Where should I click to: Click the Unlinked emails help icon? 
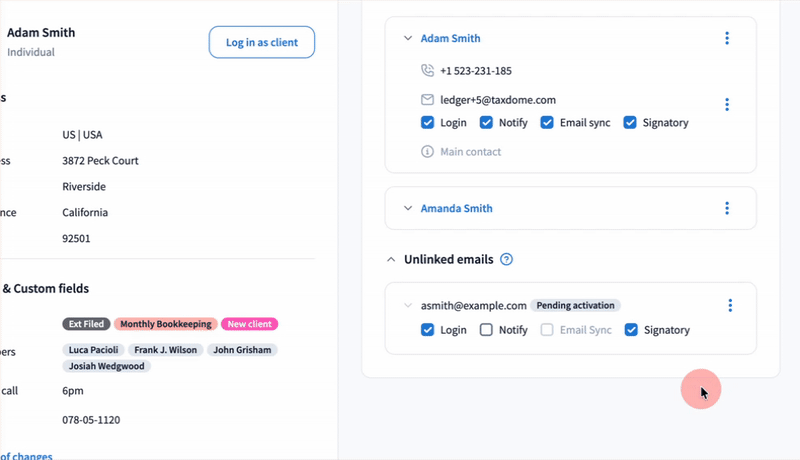[x=506, y=259]
